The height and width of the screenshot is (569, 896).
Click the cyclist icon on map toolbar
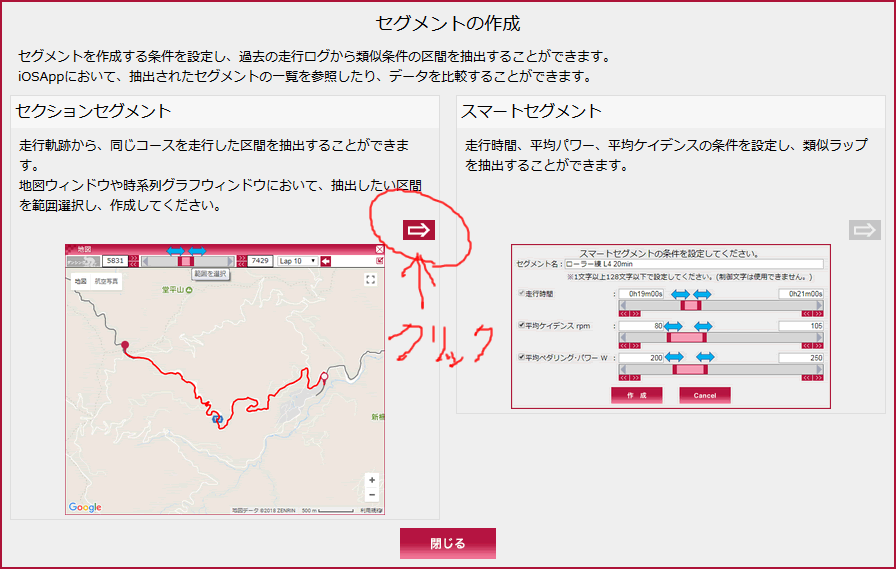83,262
